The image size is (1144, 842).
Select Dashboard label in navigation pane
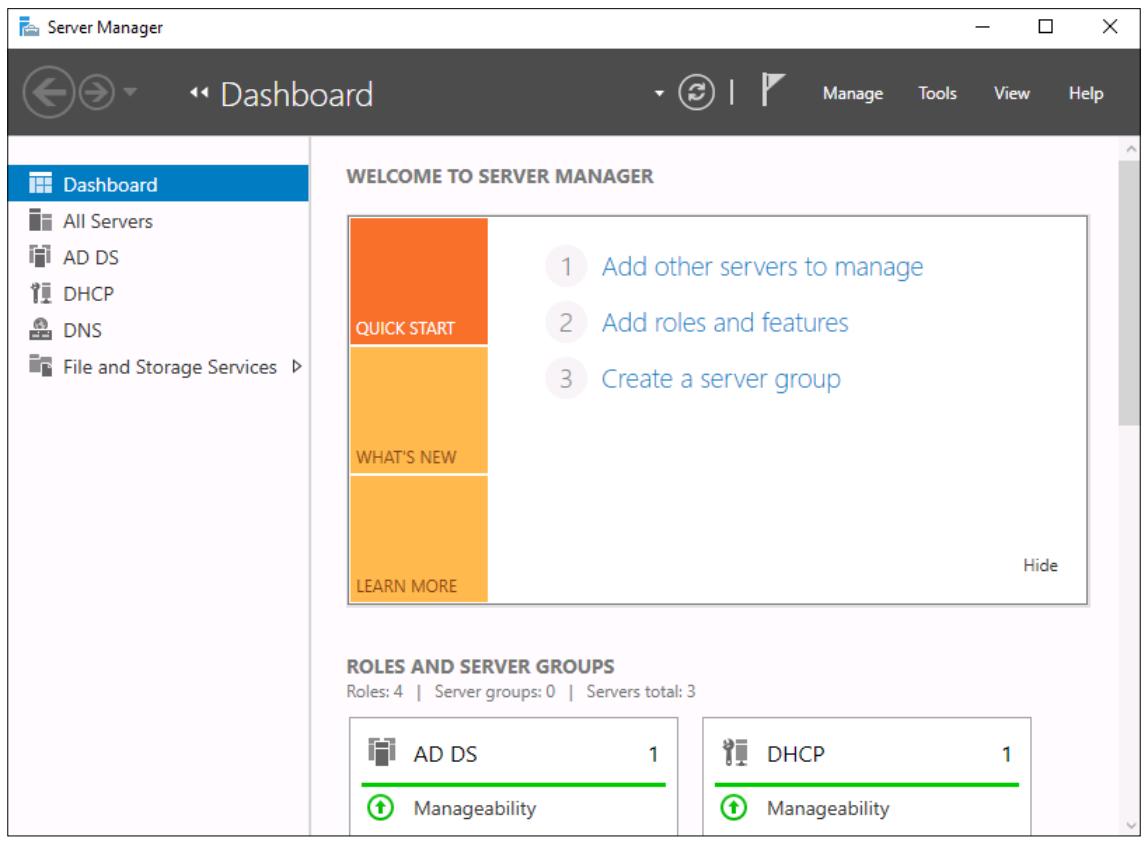[x=110, y=185]
